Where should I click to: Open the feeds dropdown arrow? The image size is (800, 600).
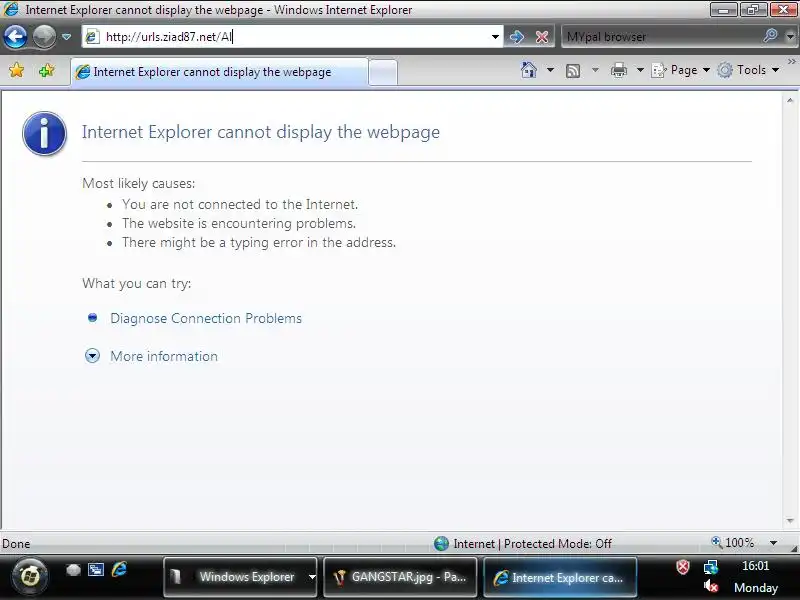[x=595, y=70]
